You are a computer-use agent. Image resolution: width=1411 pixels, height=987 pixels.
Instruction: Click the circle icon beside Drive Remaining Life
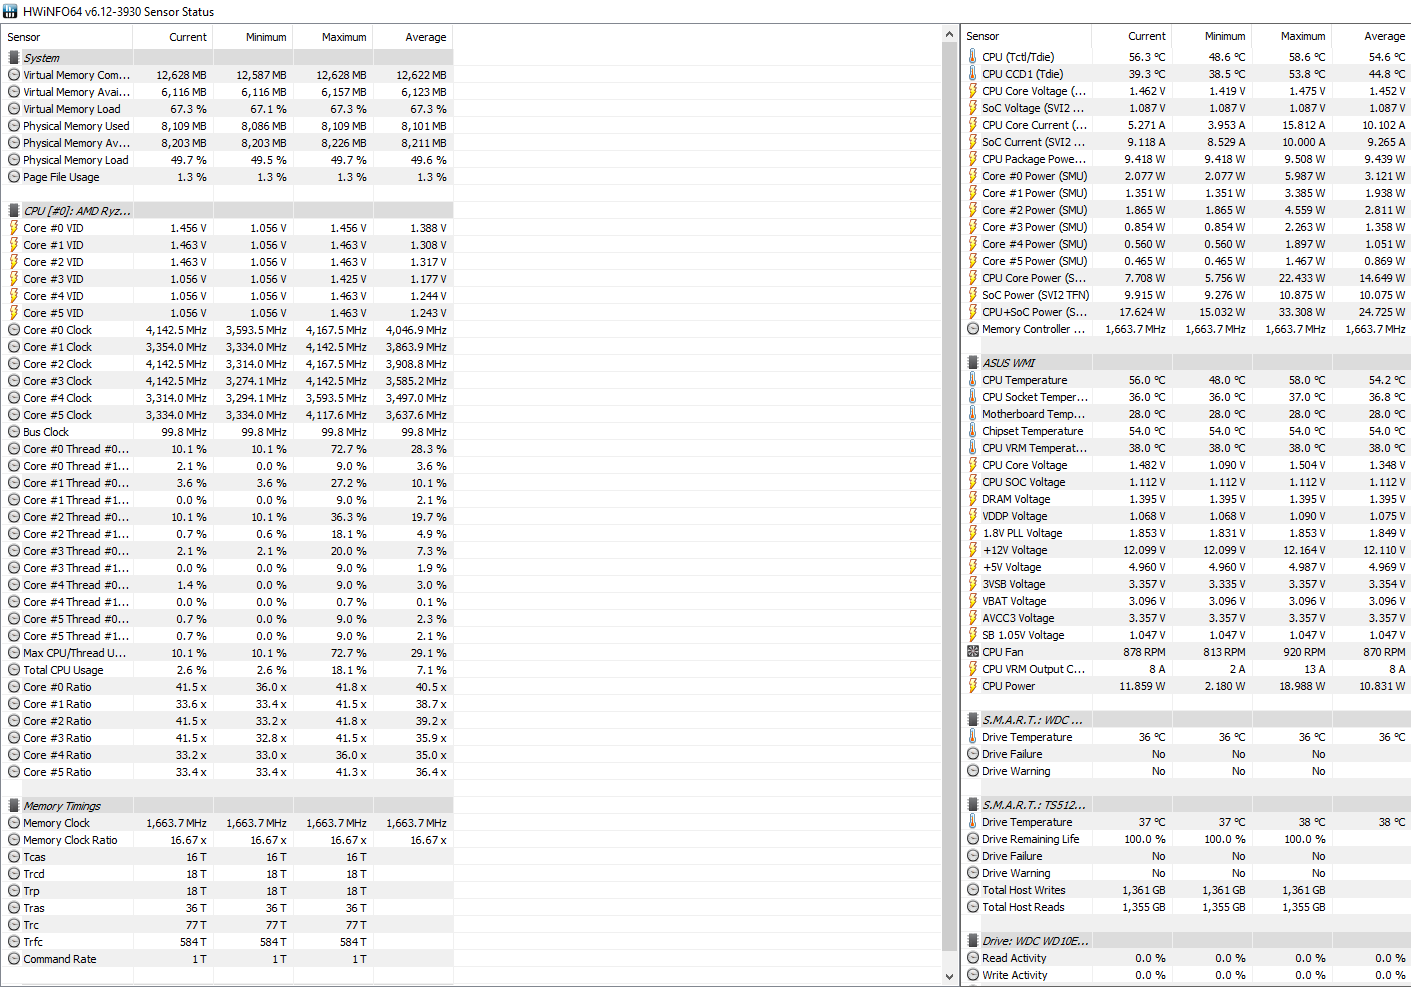click(973, 839)
